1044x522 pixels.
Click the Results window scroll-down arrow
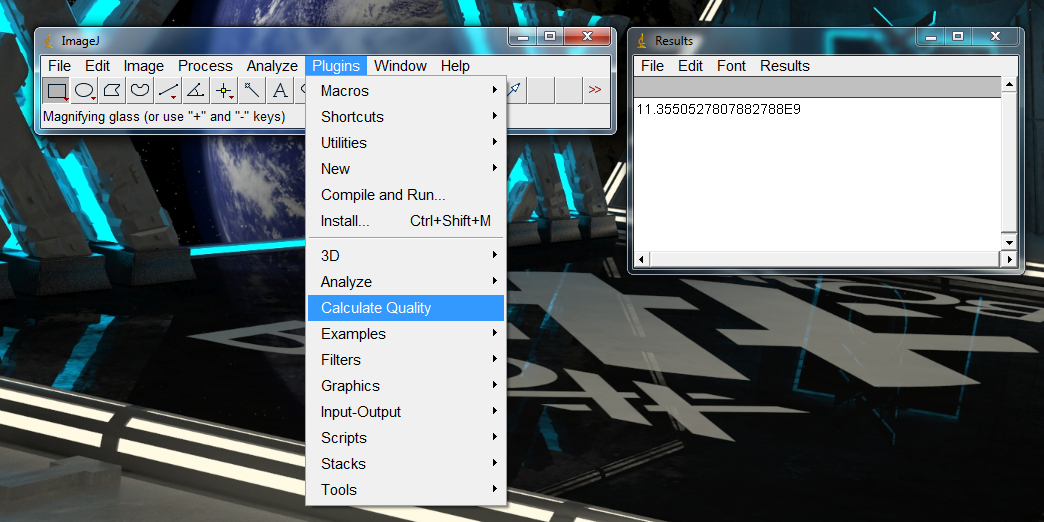click(x=1009, y=243)
